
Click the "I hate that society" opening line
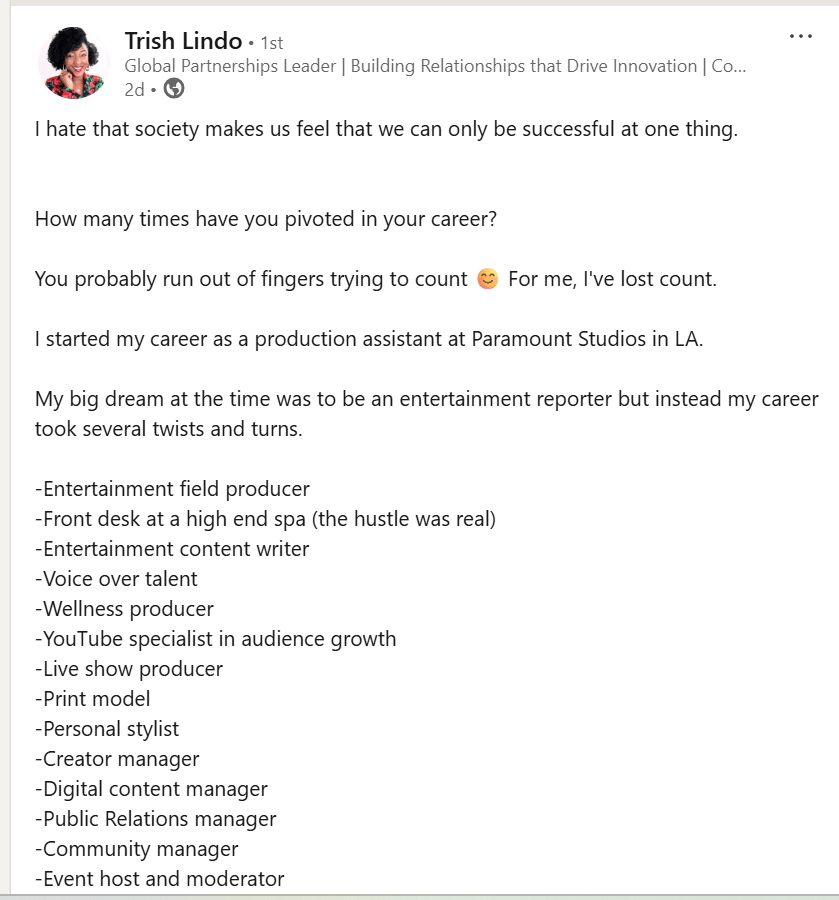tap(386, 129)
